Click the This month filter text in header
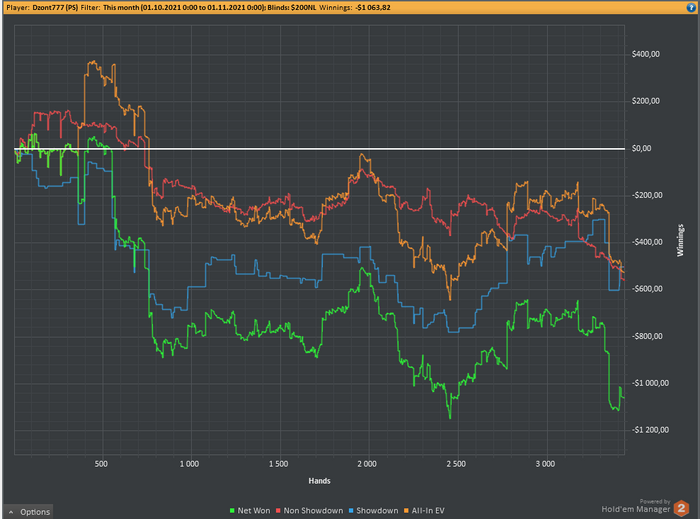Screen dimensions: 700x519 pos(184,7)
